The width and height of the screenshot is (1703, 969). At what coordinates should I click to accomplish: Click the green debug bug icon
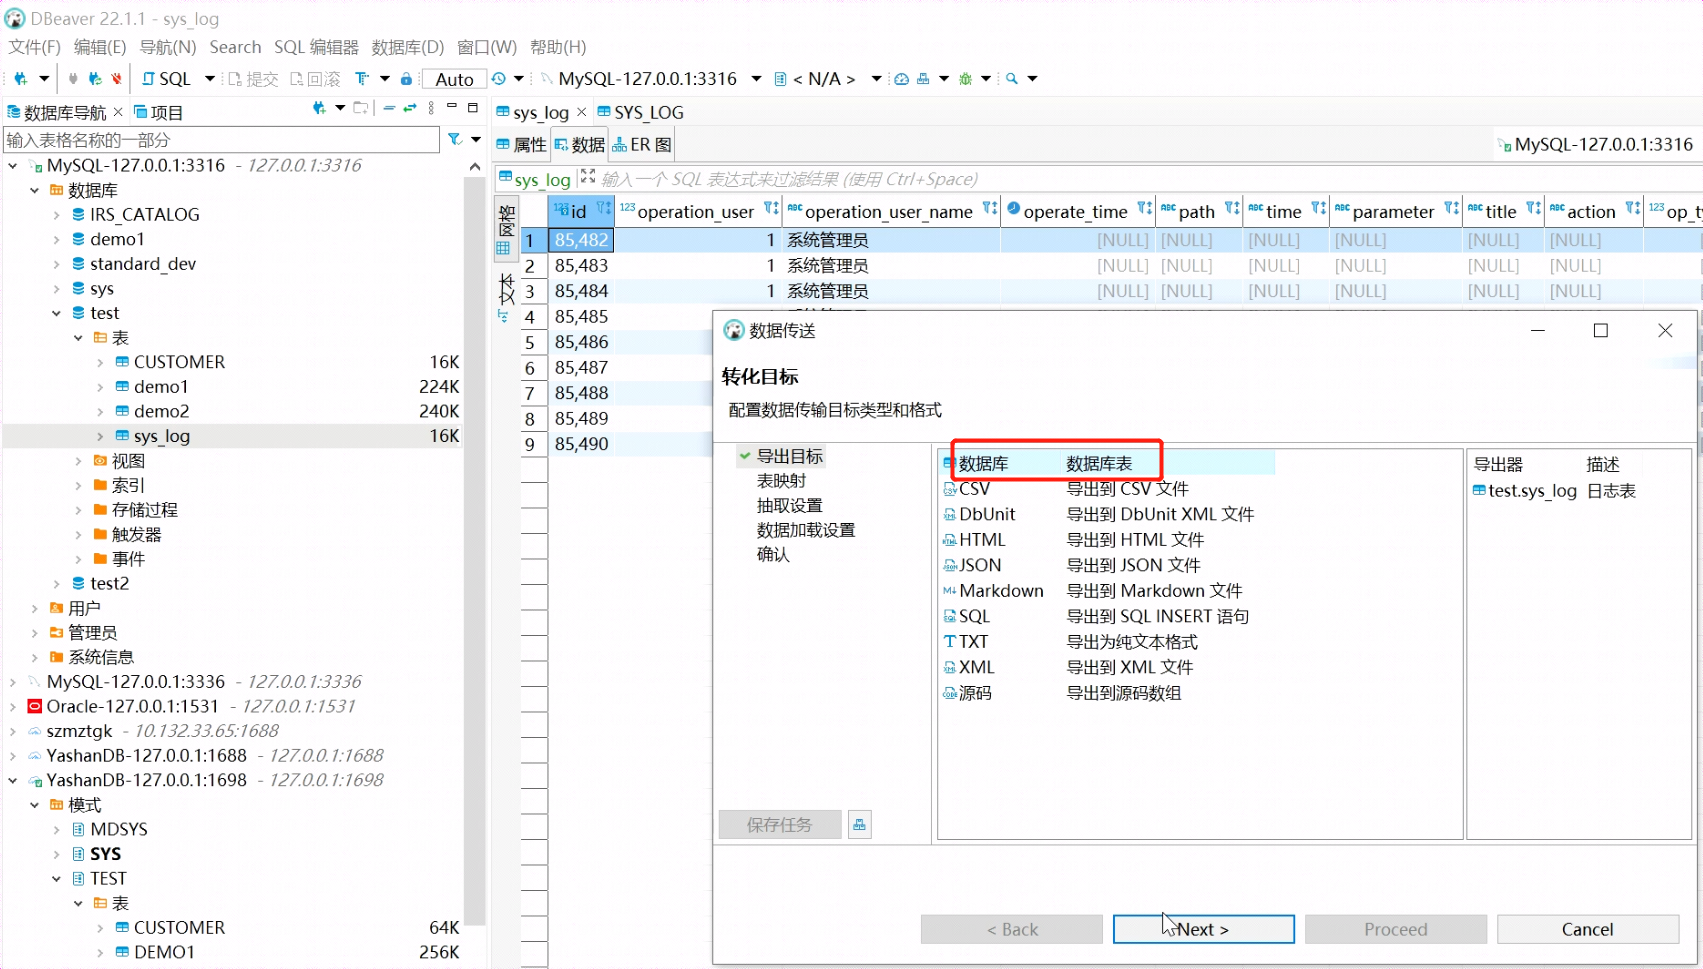[x=965, y=79]
